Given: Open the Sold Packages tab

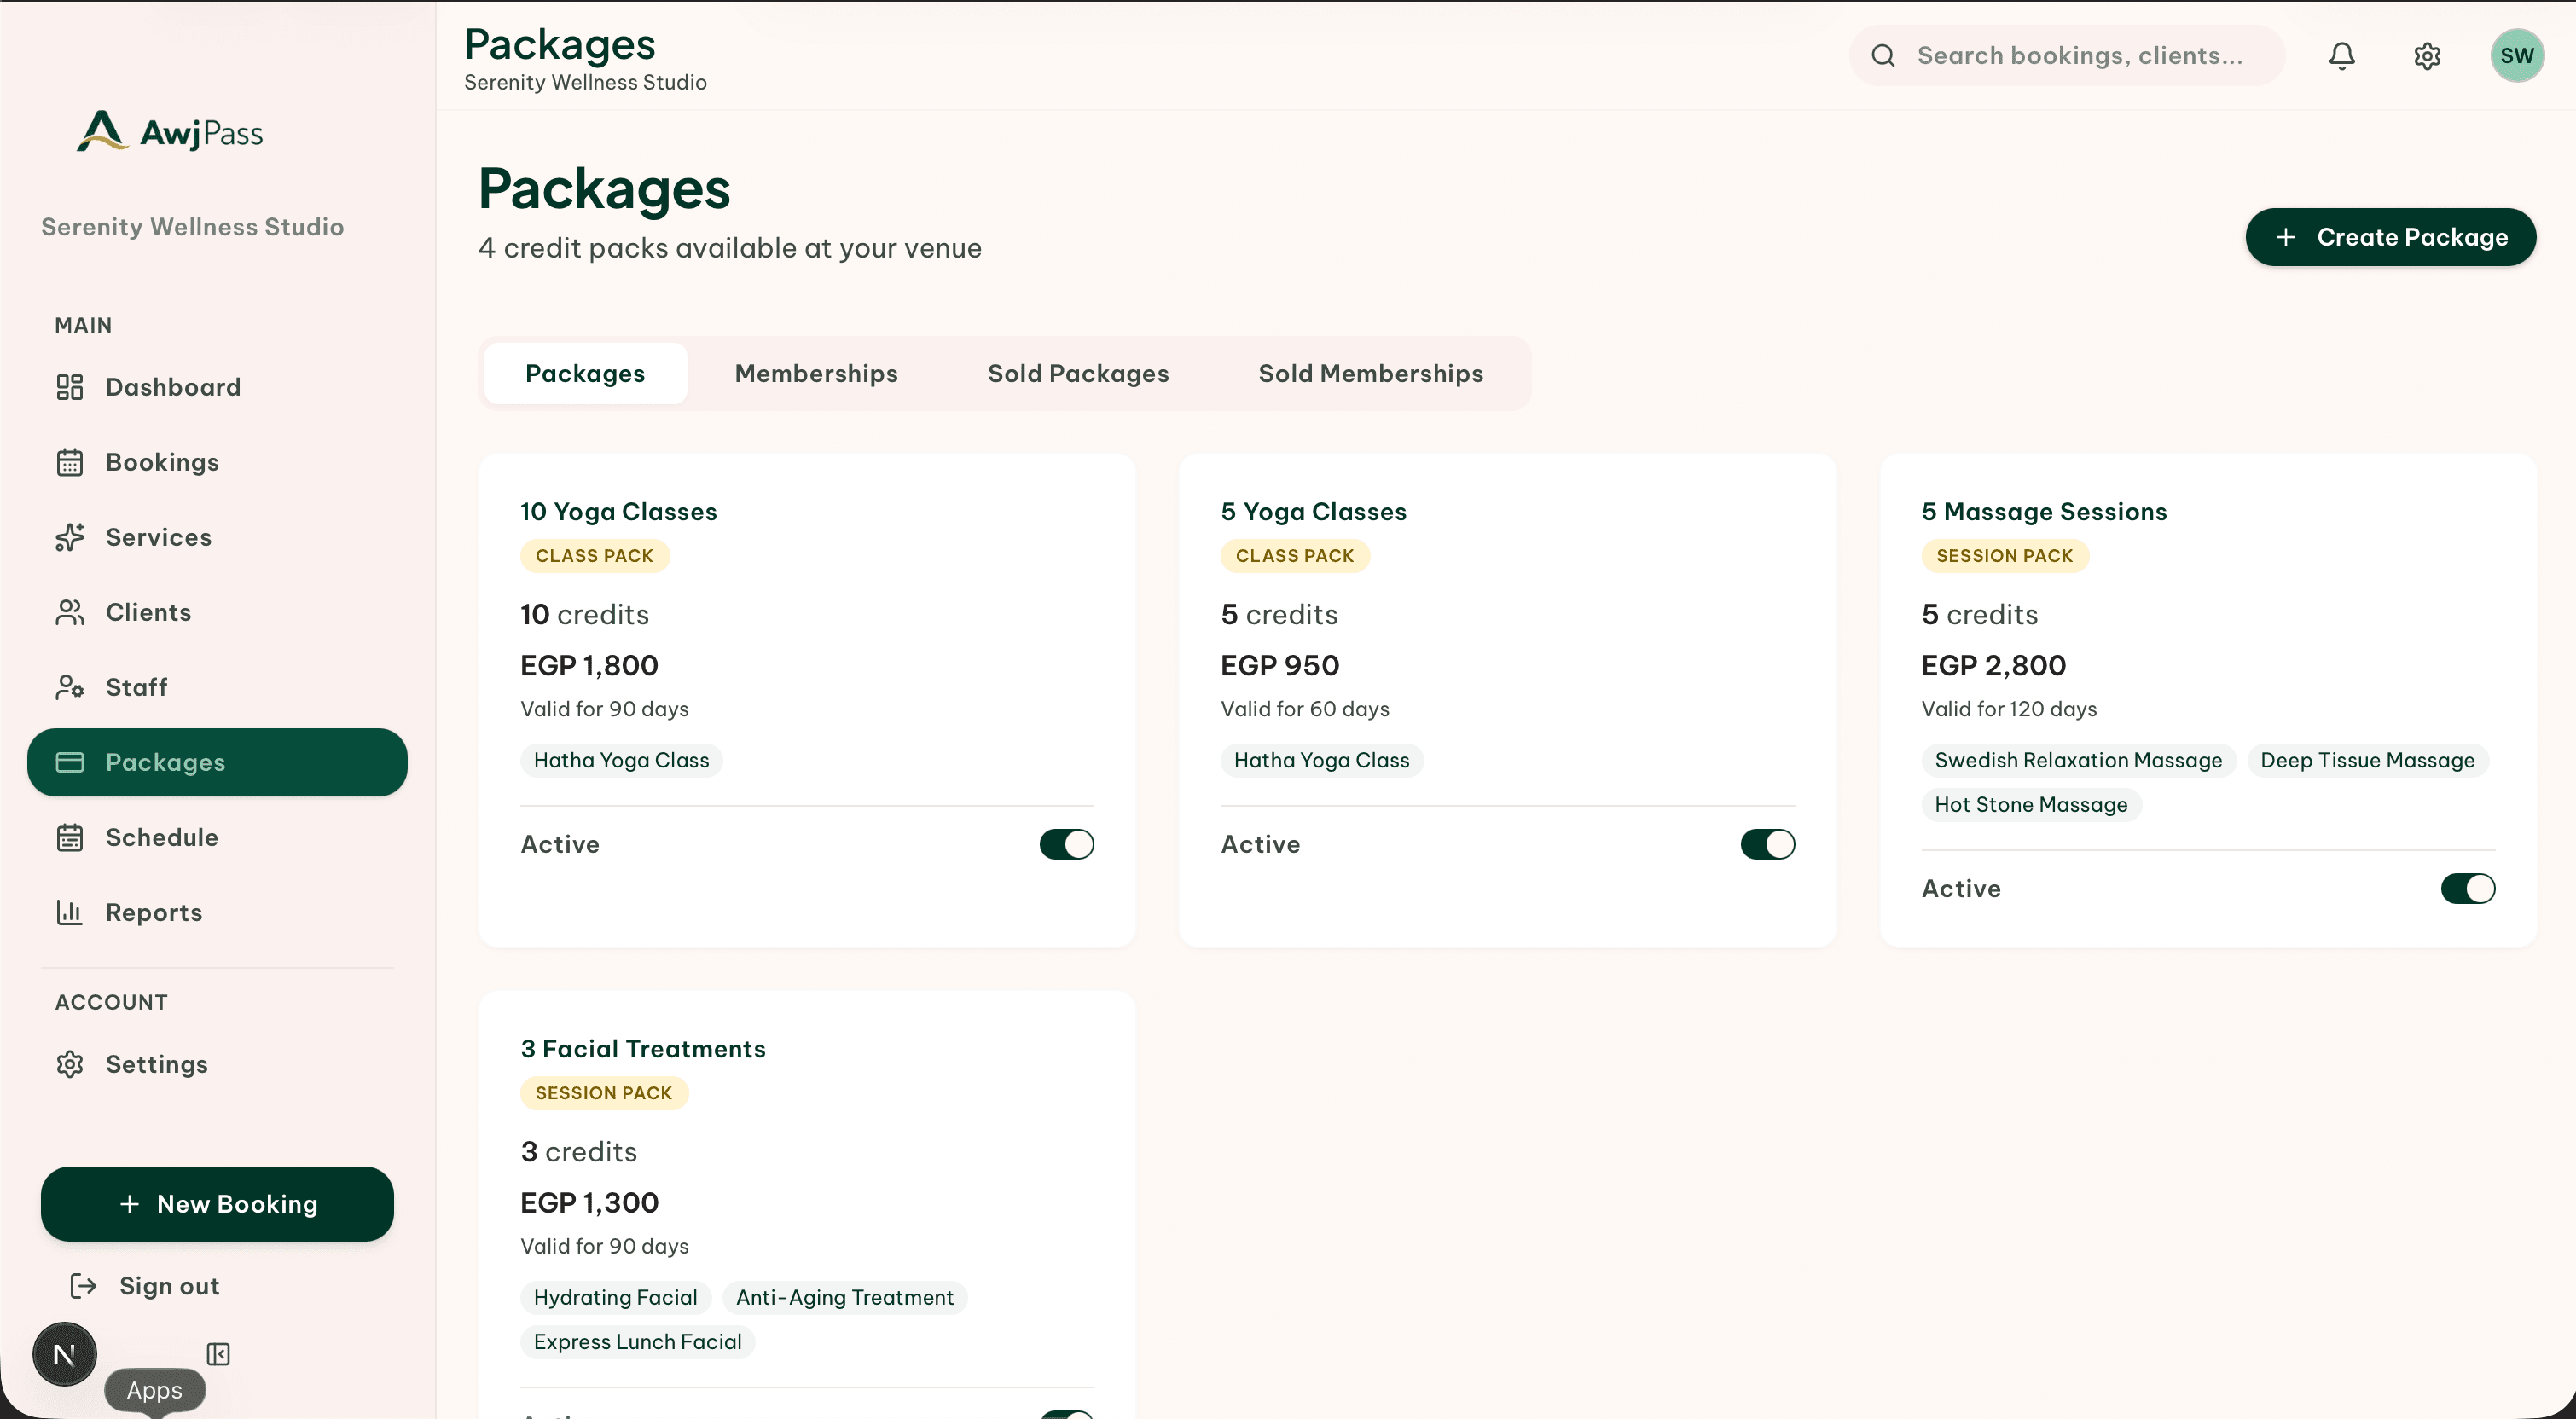Looking at the screenshot, I should [x=1078, y=373].
